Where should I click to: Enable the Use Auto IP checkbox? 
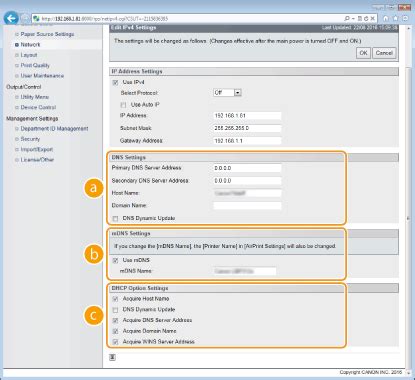point(123,105)
